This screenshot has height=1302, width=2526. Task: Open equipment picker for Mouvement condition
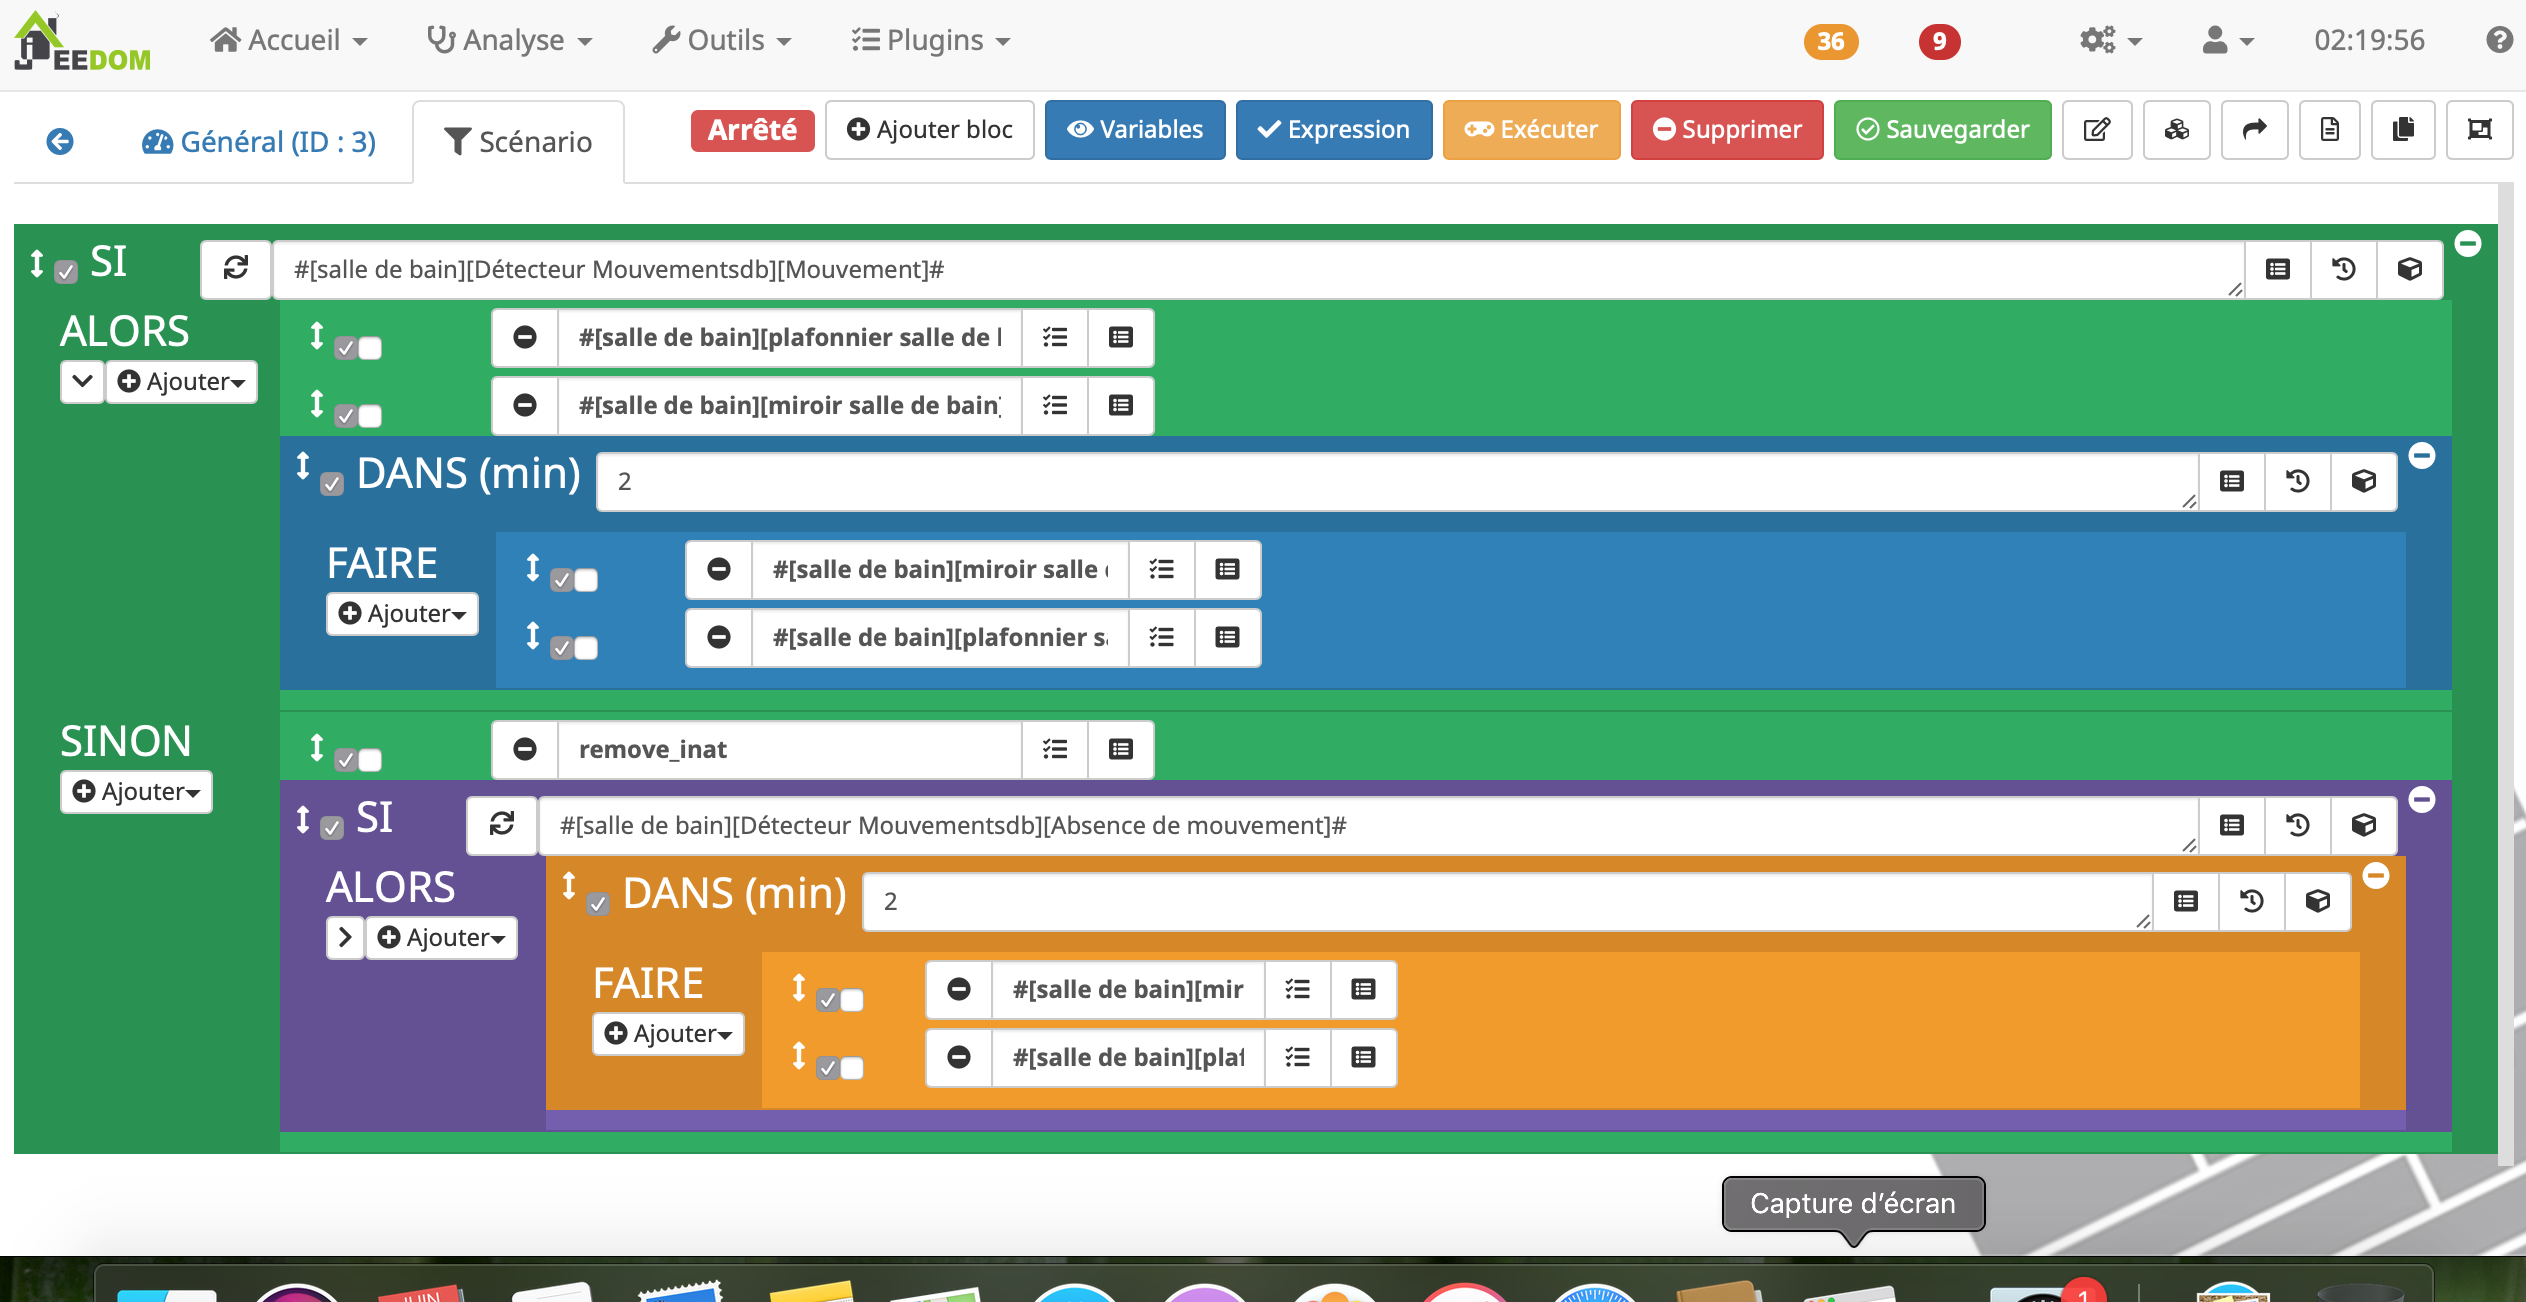(x=2410, y=269)
